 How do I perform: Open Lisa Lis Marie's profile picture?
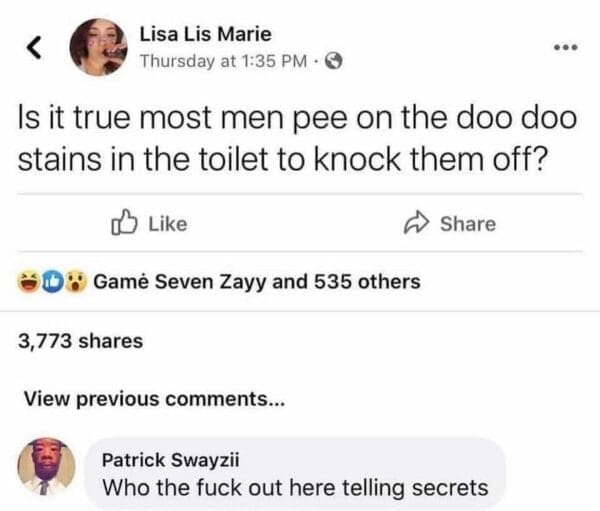pyautogui.click(x=98, y=47)
